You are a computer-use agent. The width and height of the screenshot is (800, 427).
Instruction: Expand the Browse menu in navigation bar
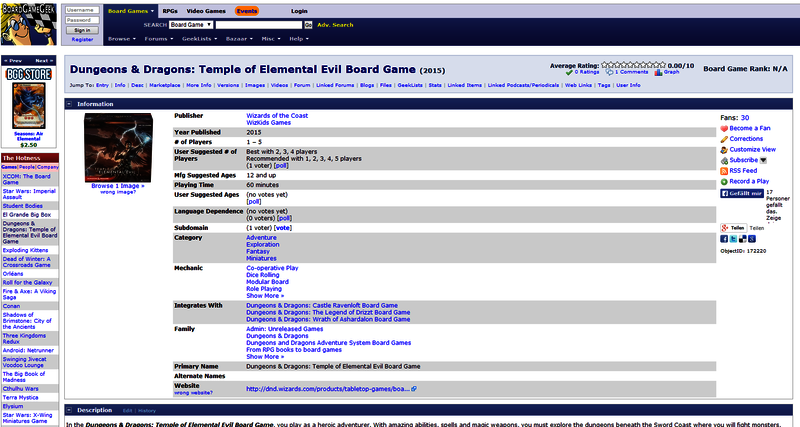(121, 39)
